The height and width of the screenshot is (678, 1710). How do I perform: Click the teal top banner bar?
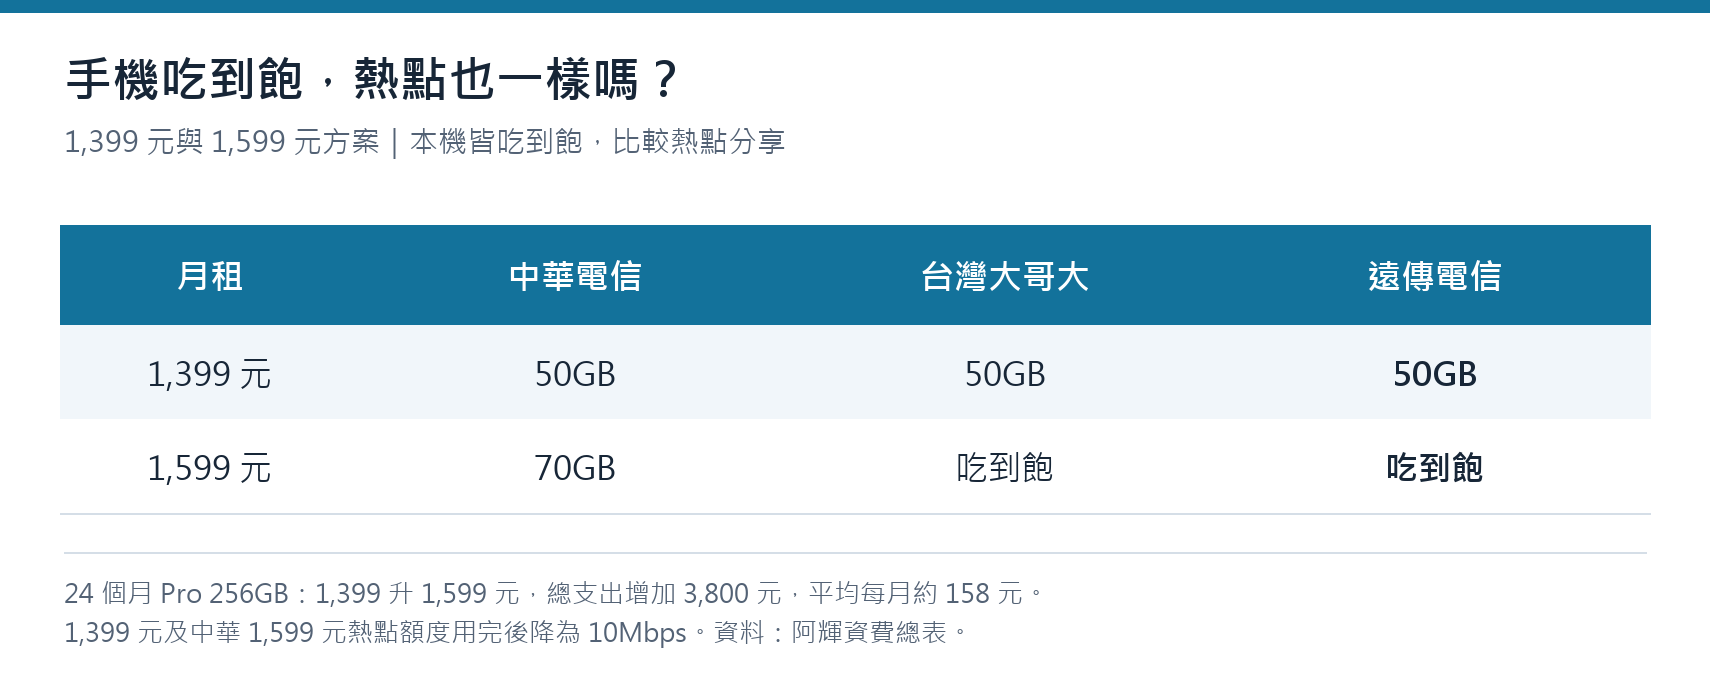tap(855, 6)
